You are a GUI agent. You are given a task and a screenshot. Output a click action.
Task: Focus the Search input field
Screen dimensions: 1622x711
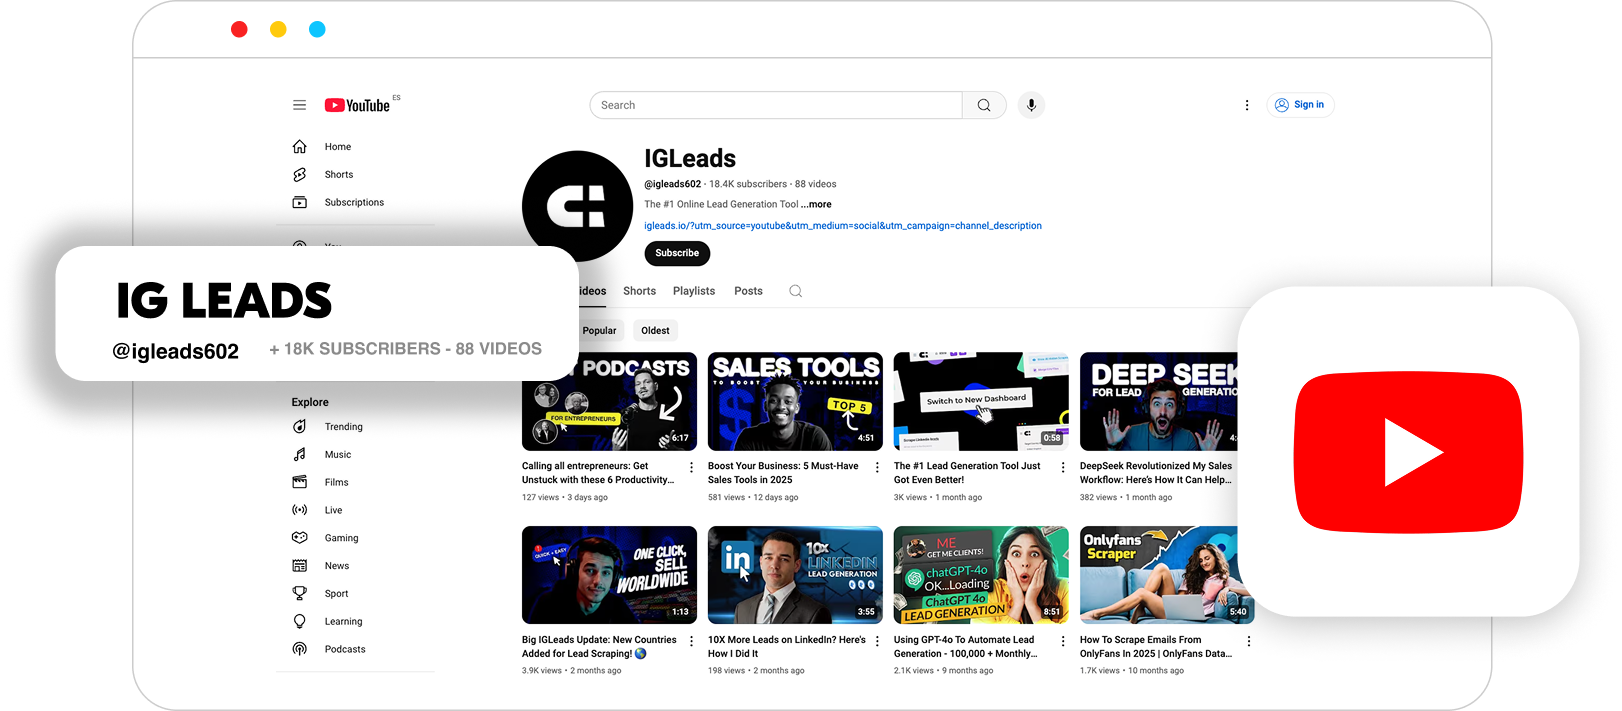(x=776, y=105)
